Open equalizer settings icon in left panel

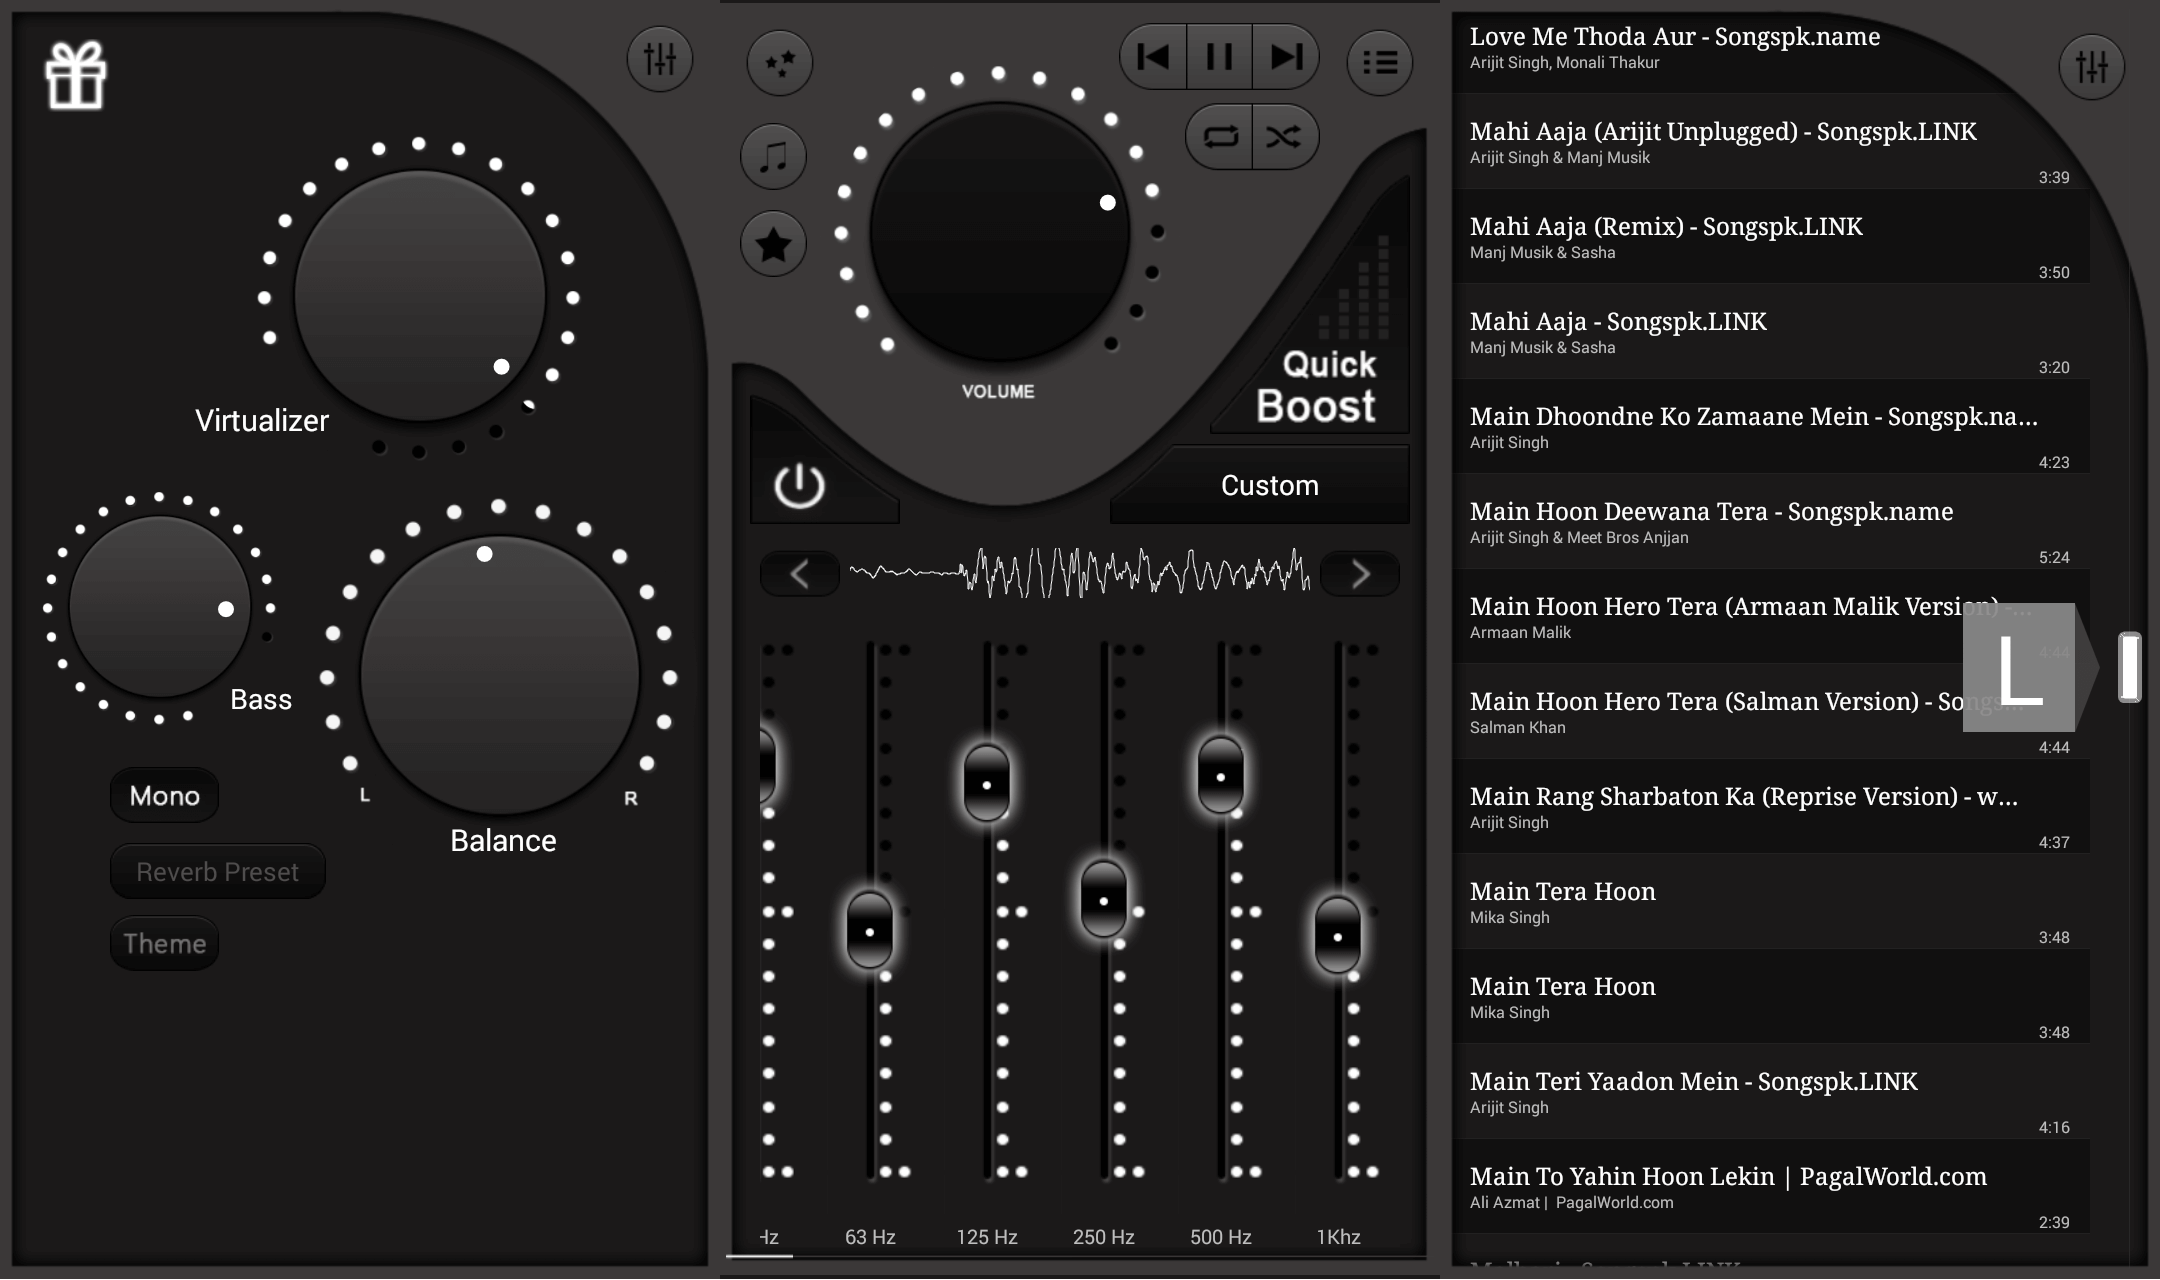pos(659,60)
